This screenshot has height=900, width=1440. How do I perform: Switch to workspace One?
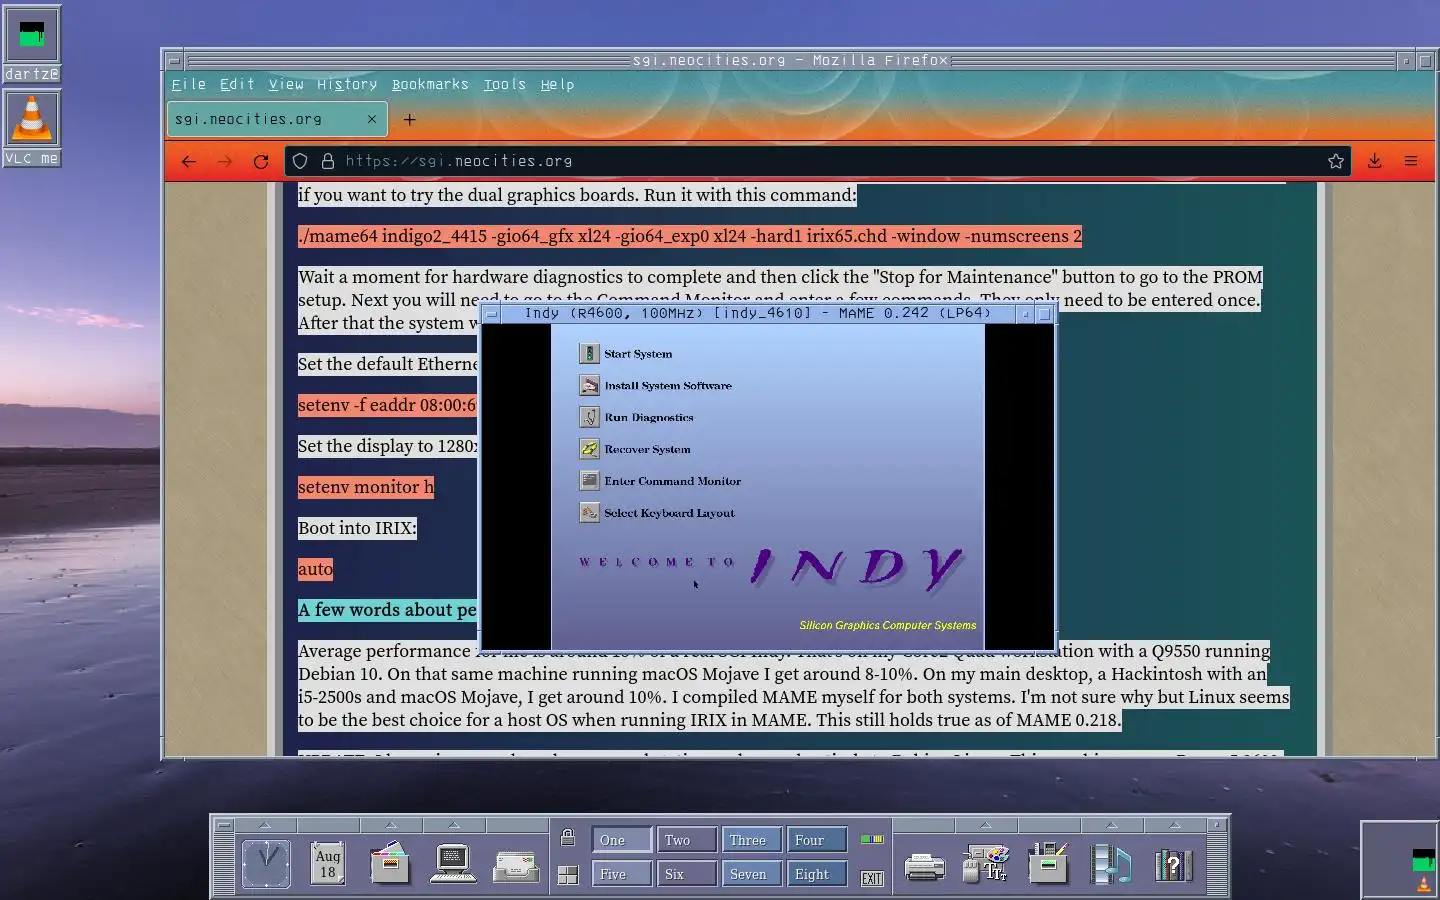(x=621, y=840)
